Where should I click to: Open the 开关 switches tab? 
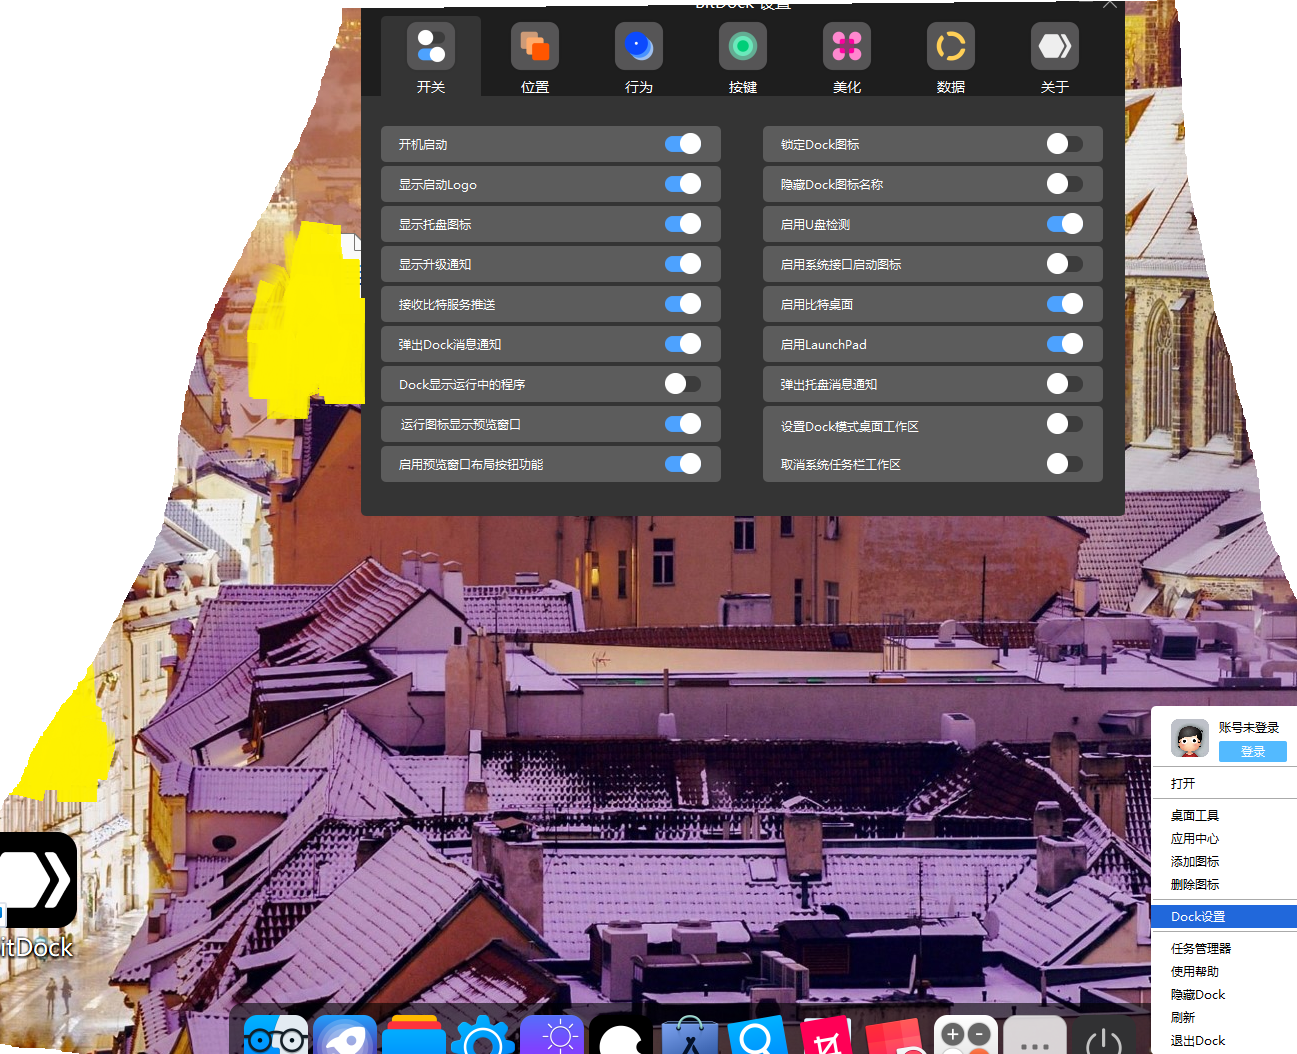tap(431, 58)
